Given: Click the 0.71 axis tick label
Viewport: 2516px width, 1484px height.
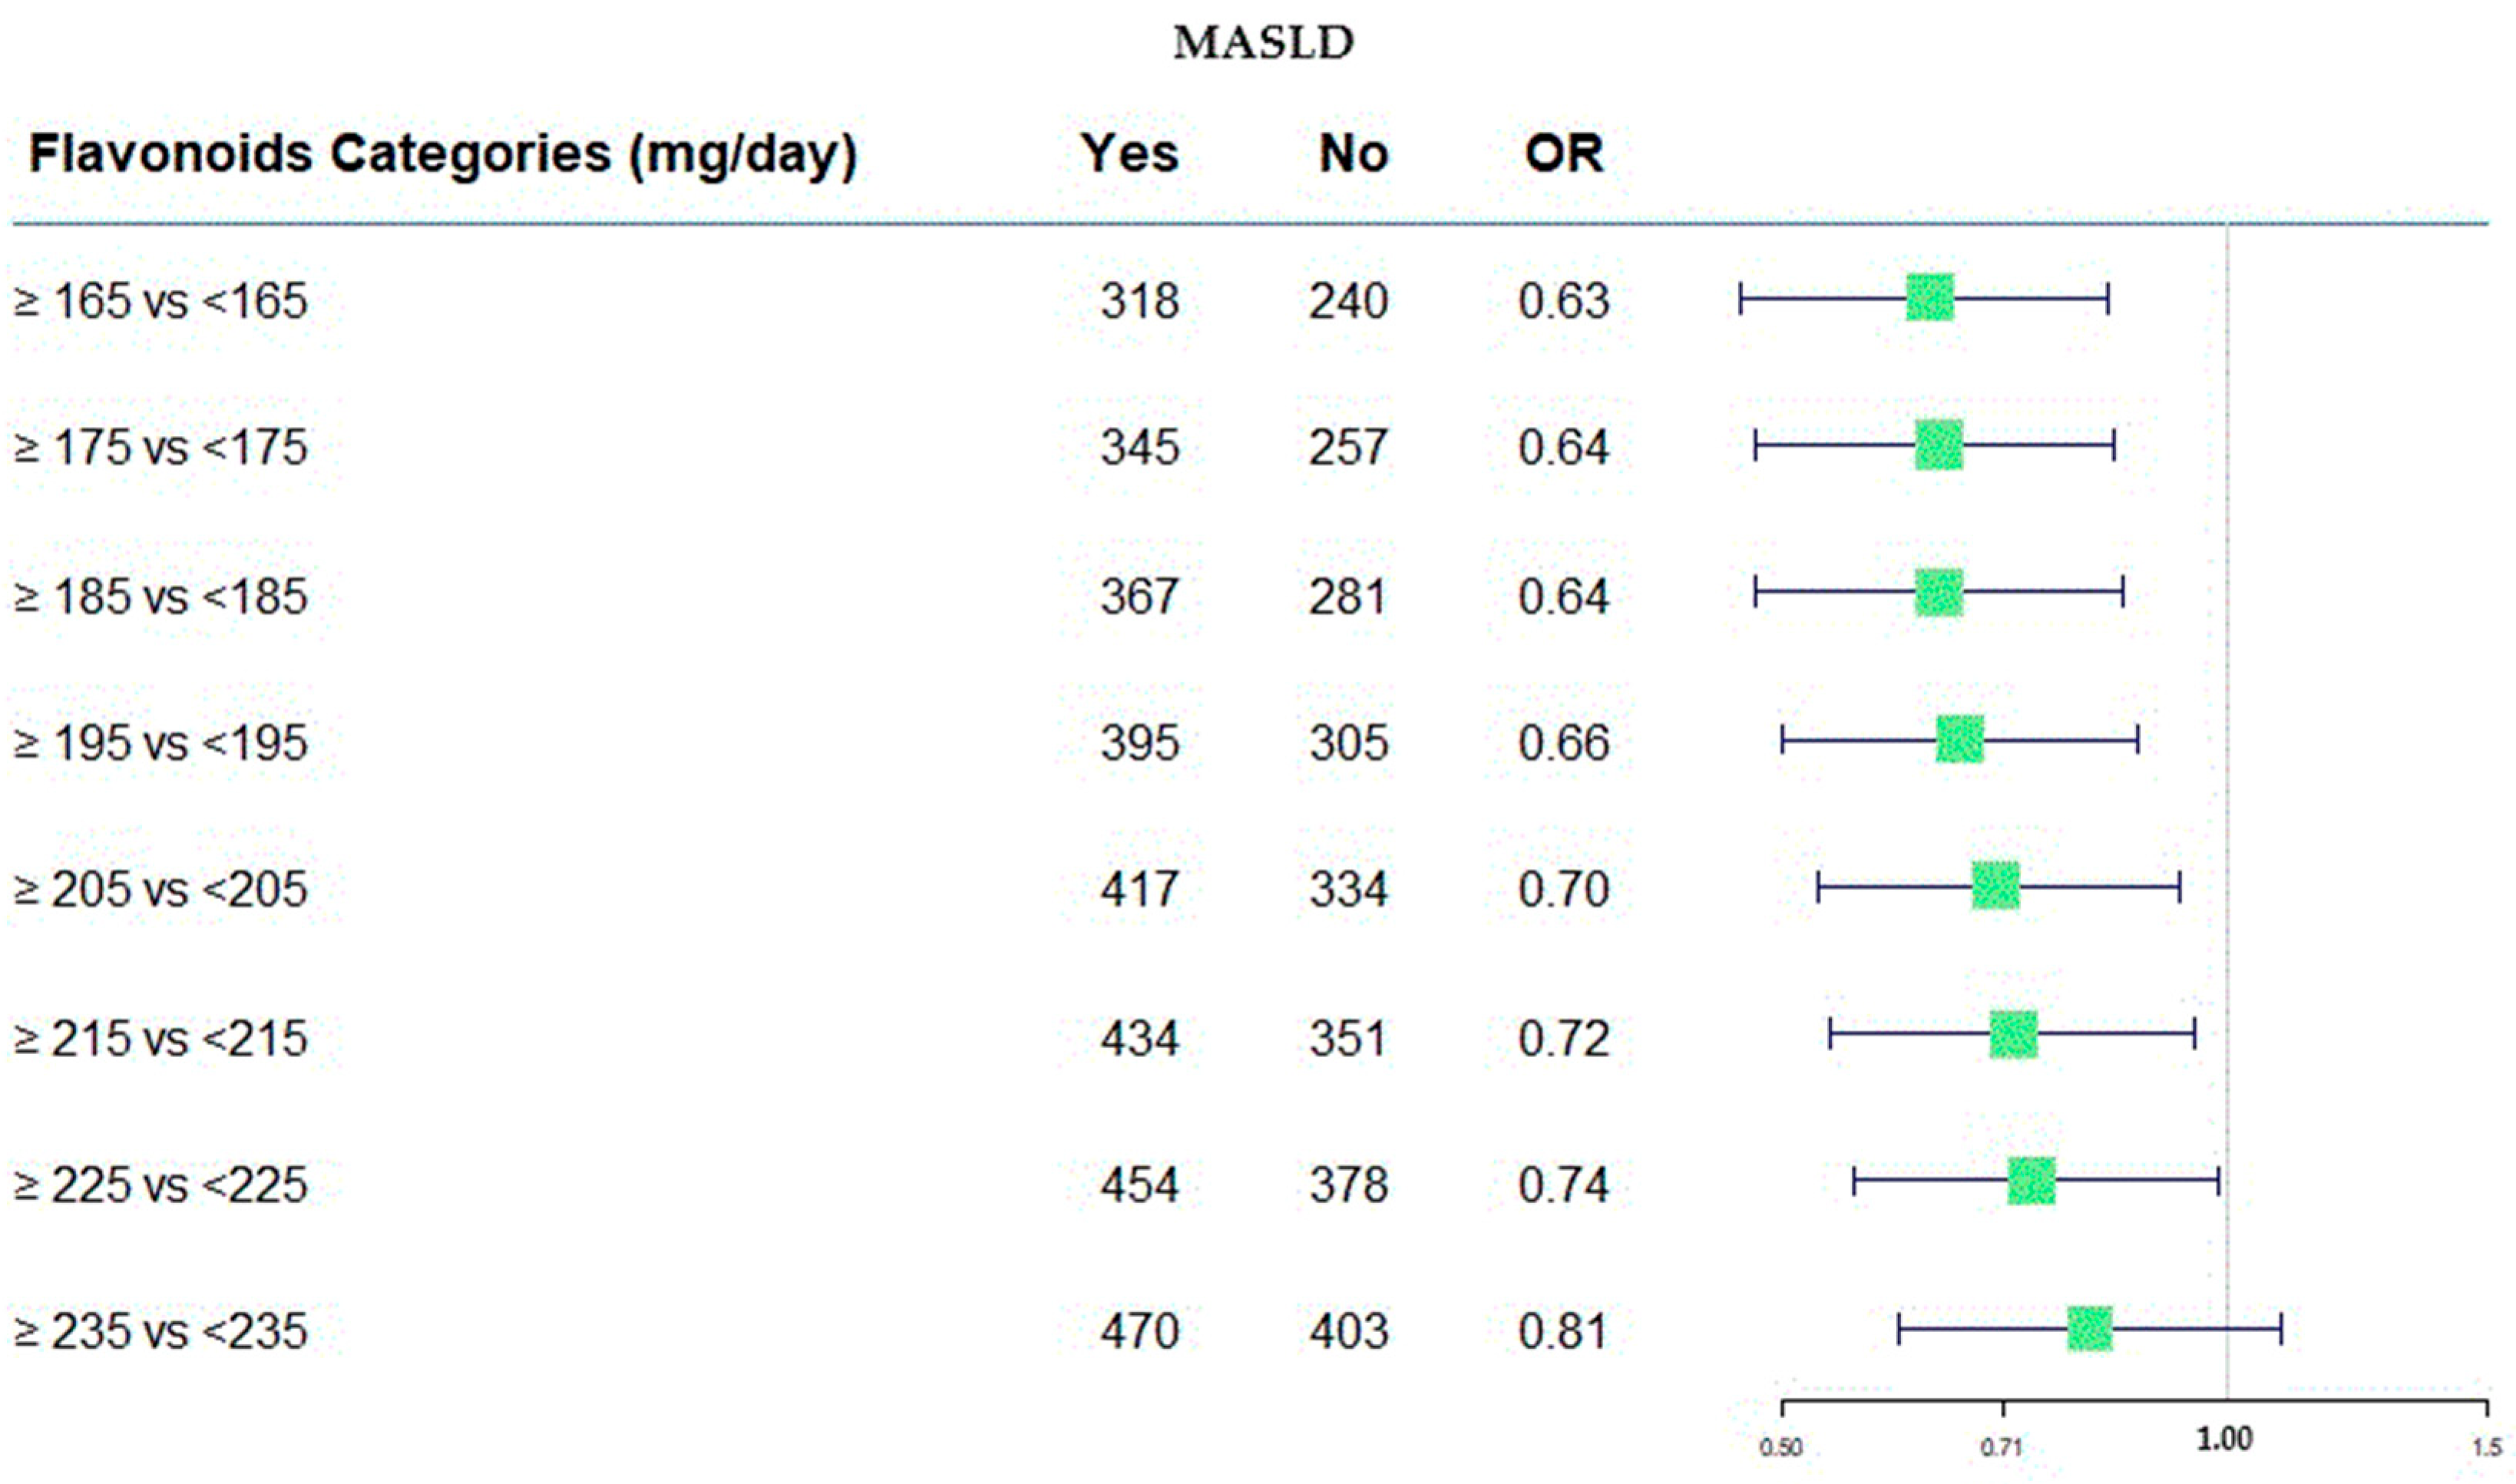Looking at the screenshot, I should coord(2001,1447).
